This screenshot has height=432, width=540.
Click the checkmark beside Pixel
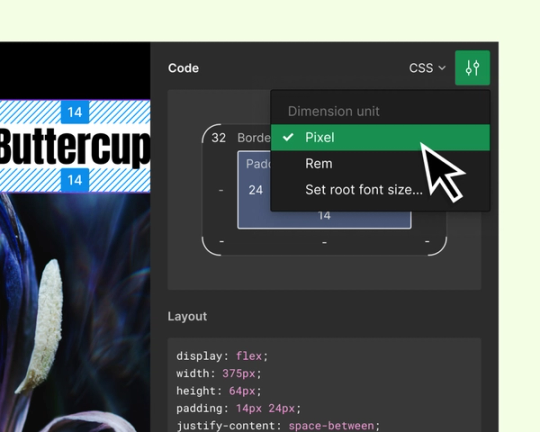pos(288,137)
